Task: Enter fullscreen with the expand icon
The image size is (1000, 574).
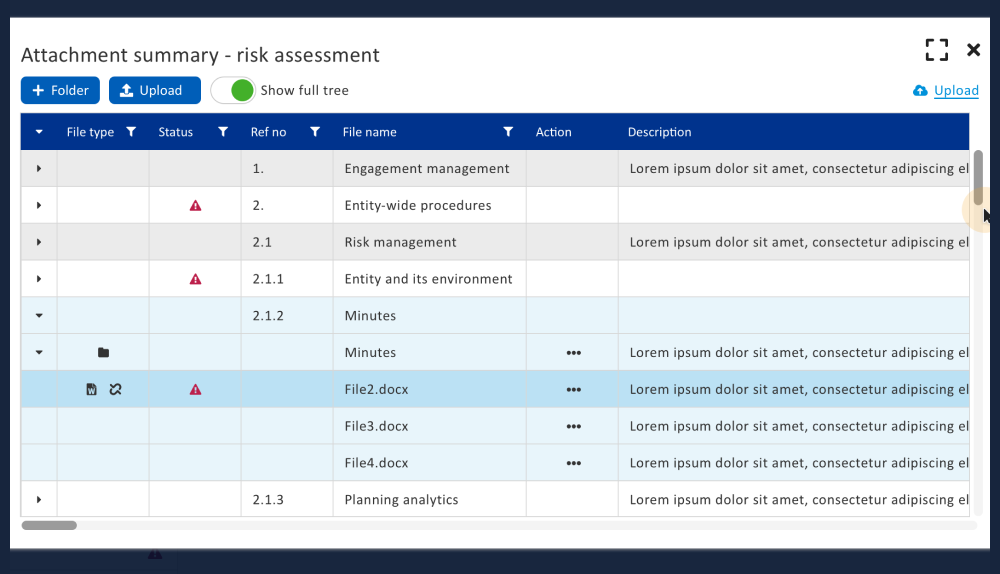Action: click(936, 50)
